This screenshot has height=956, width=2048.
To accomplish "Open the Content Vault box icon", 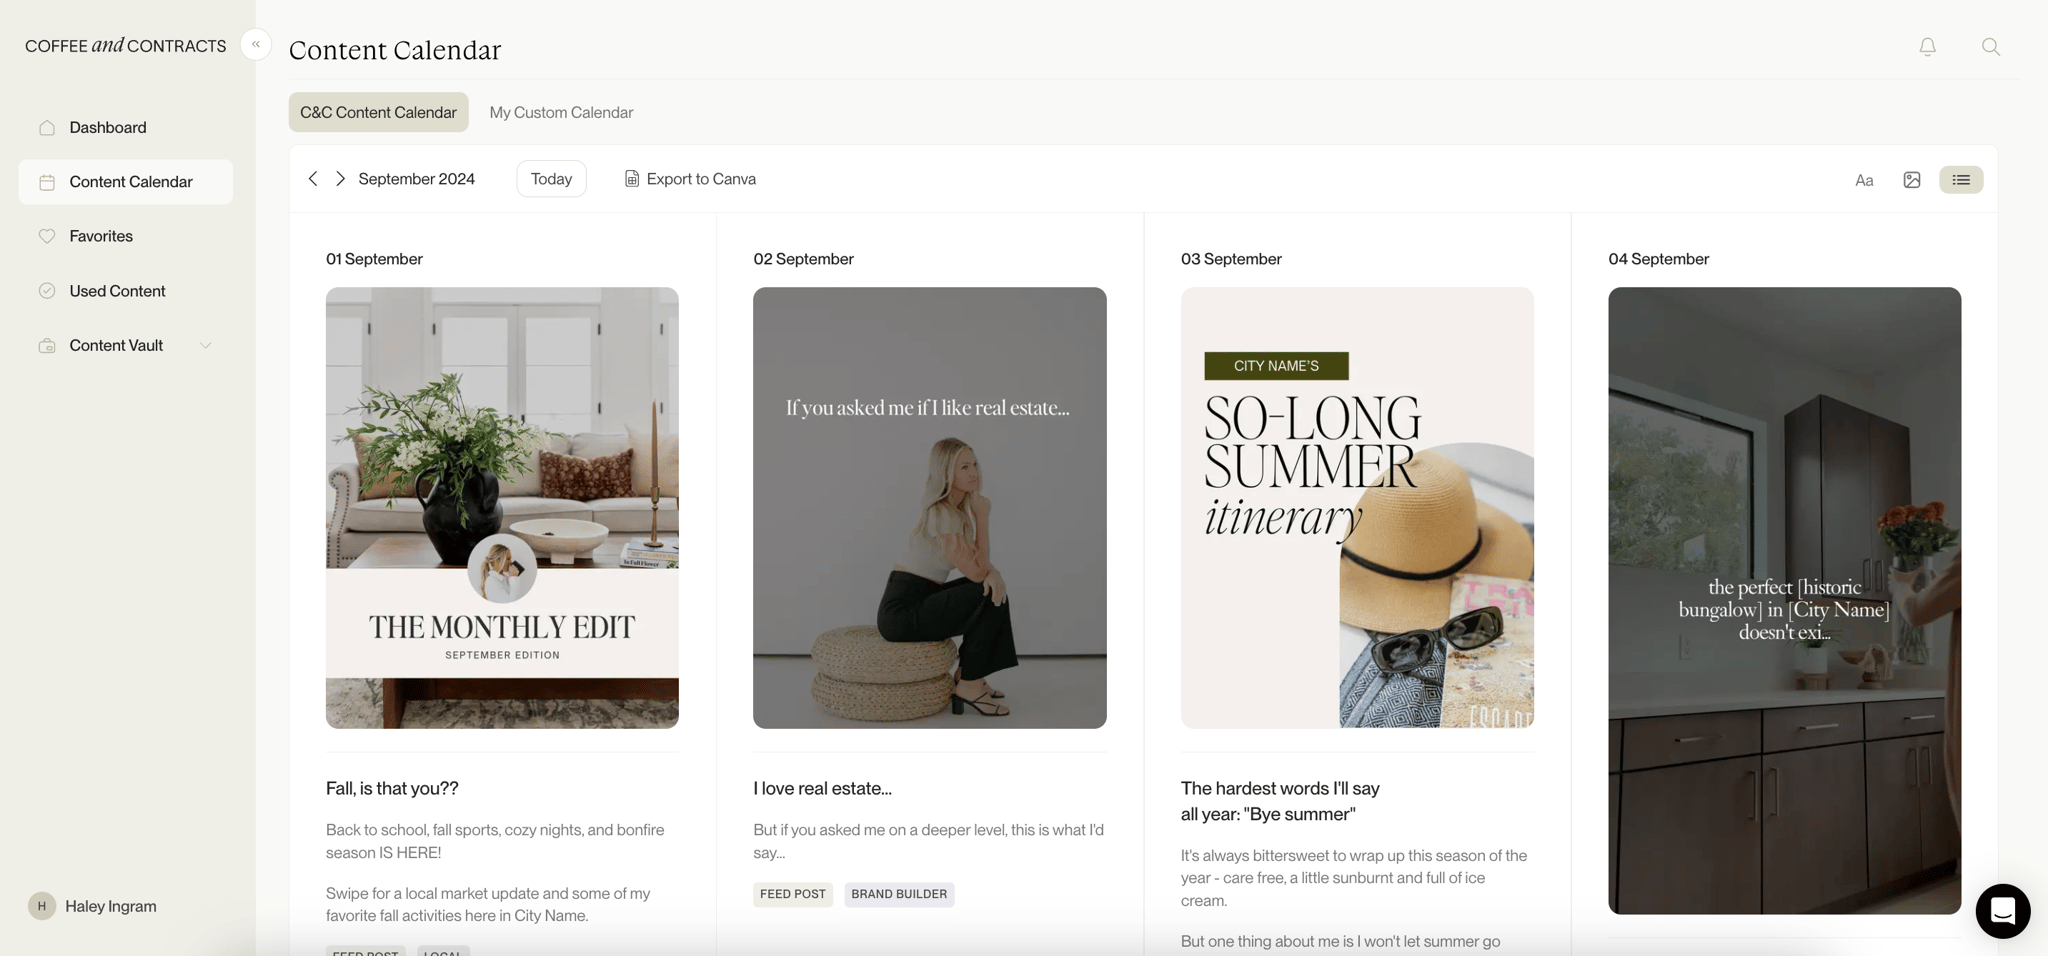I will (46, 345).
